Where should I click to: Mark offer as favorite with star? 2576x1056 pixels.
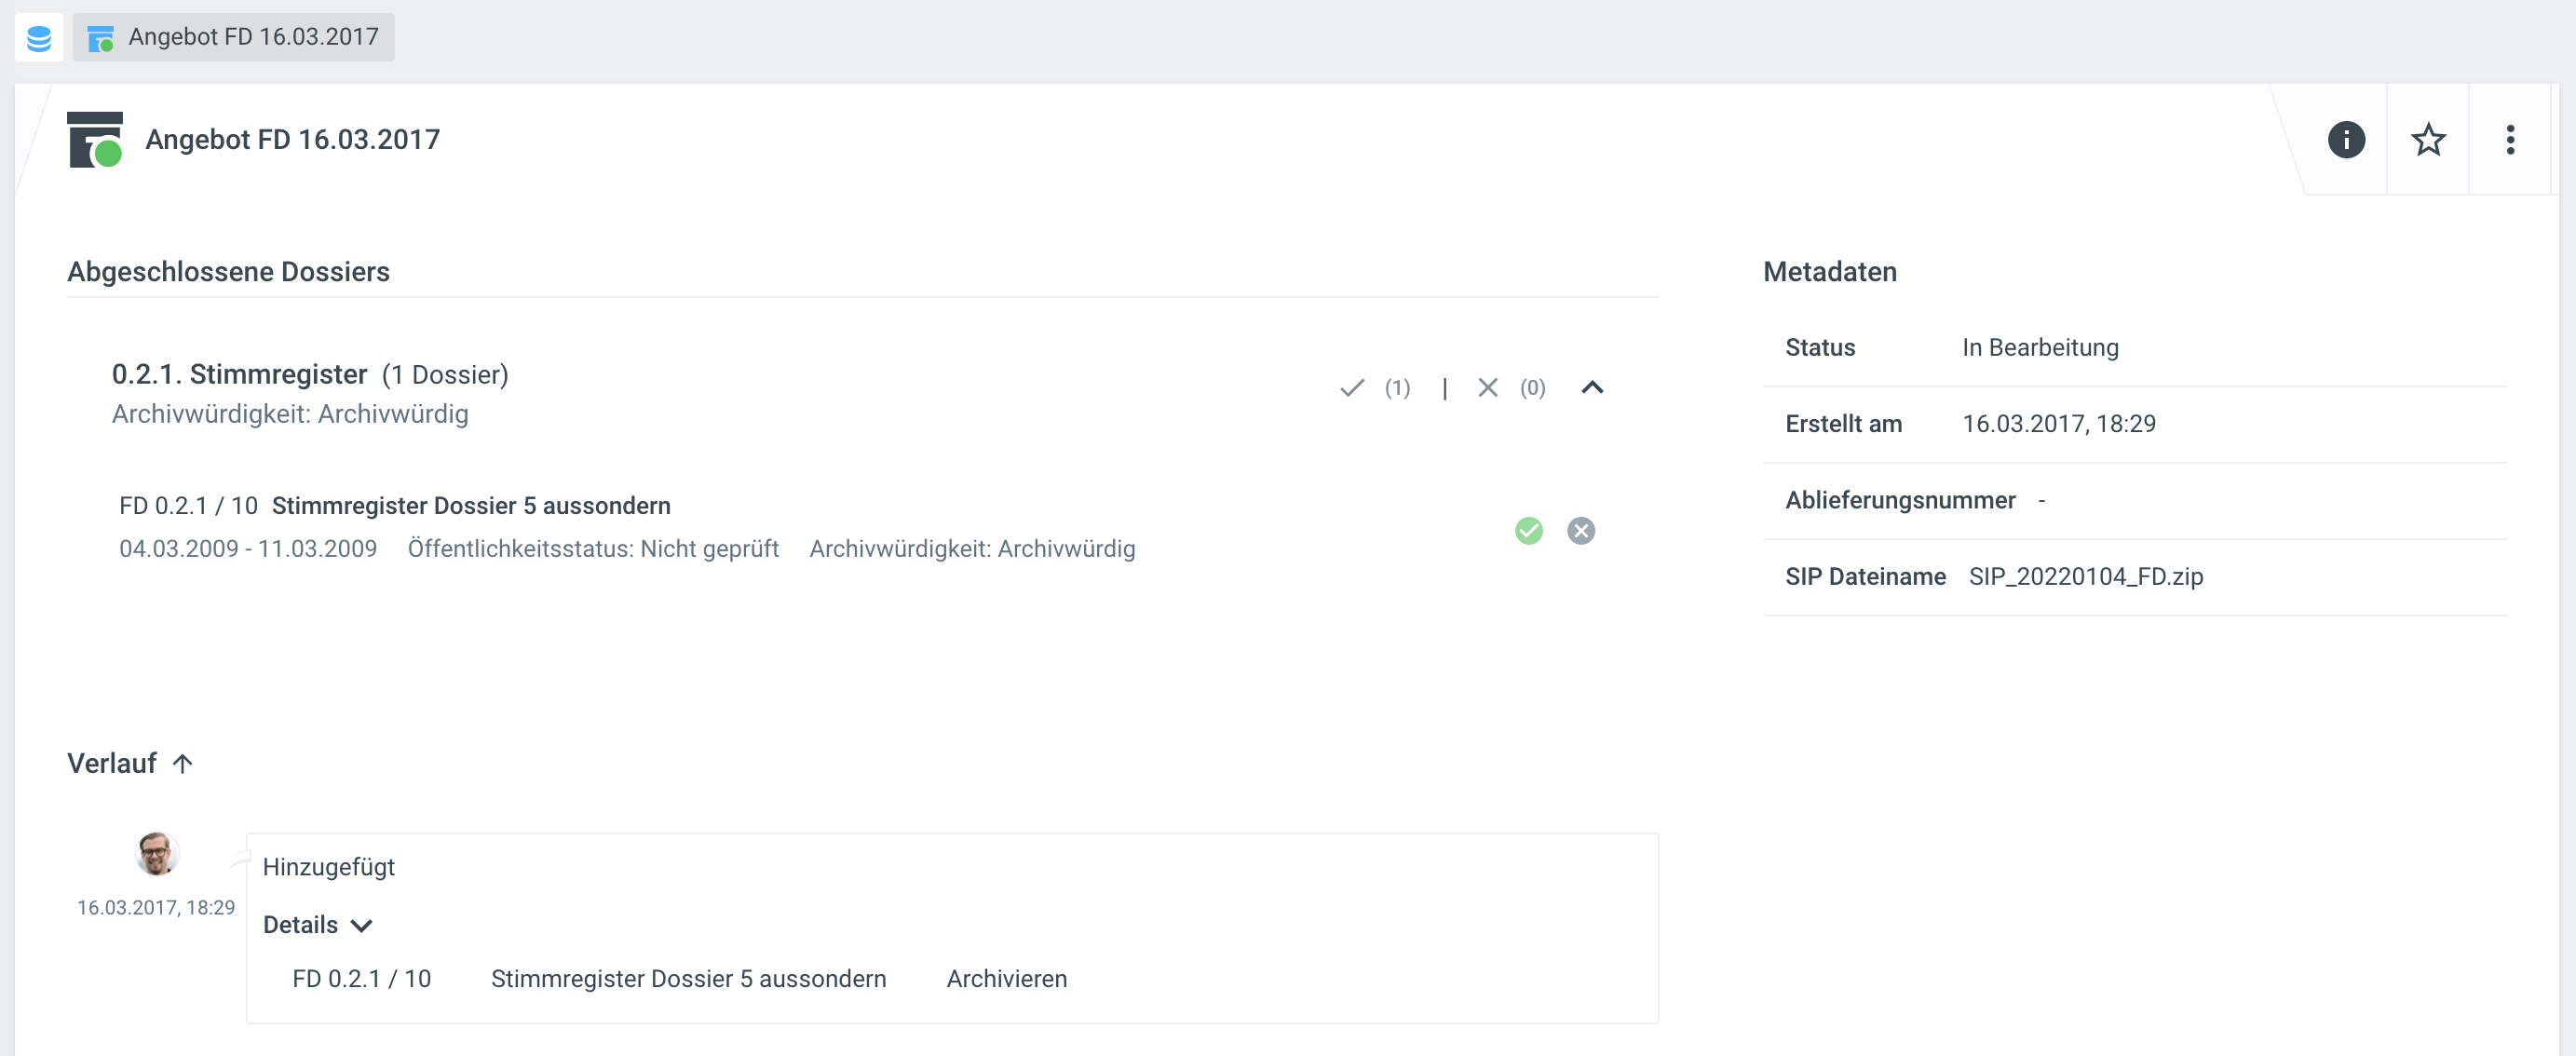click(2428, 140)
